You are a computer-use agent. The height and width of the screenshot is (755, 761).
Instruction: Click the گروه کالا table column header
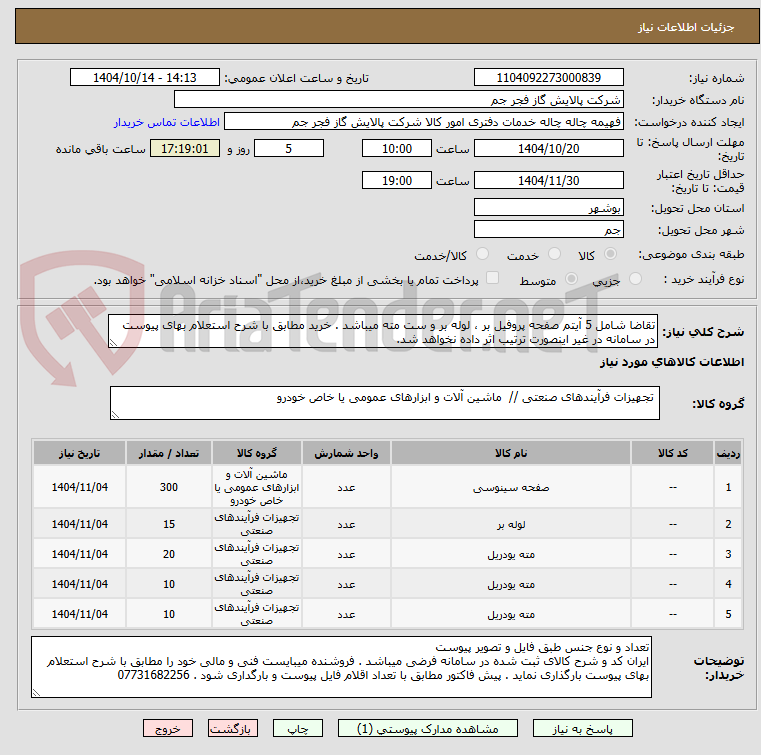click(x=257, y=453)
